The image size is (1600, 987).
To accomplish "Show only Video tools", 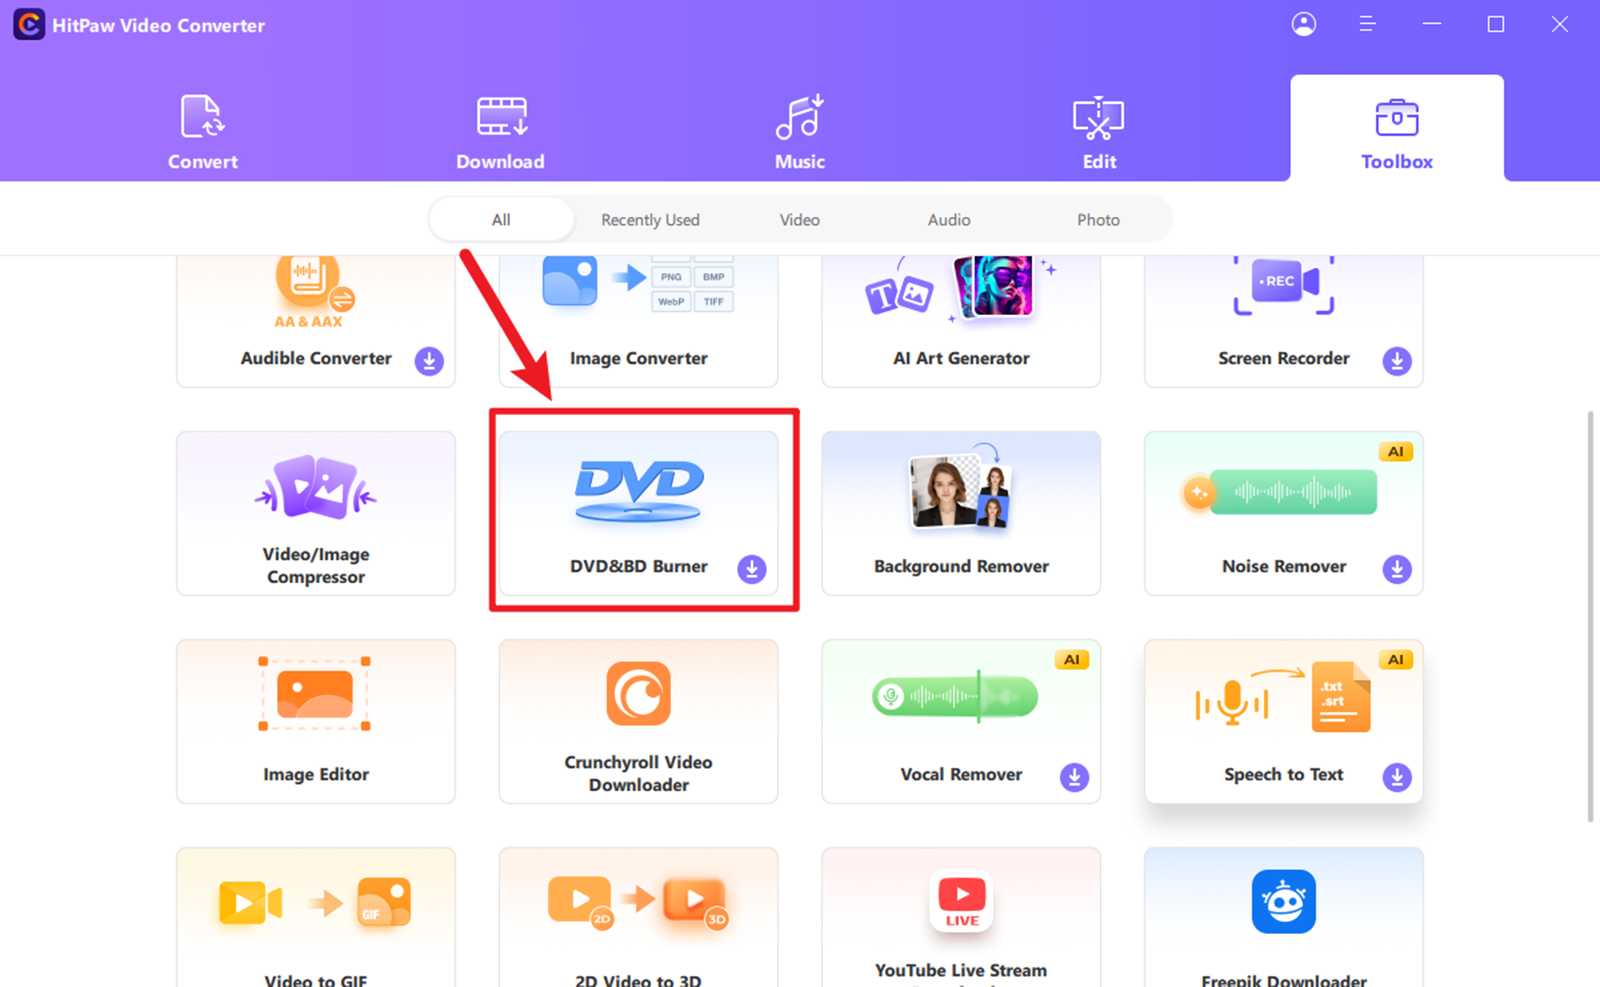I will tap(799, 219).
